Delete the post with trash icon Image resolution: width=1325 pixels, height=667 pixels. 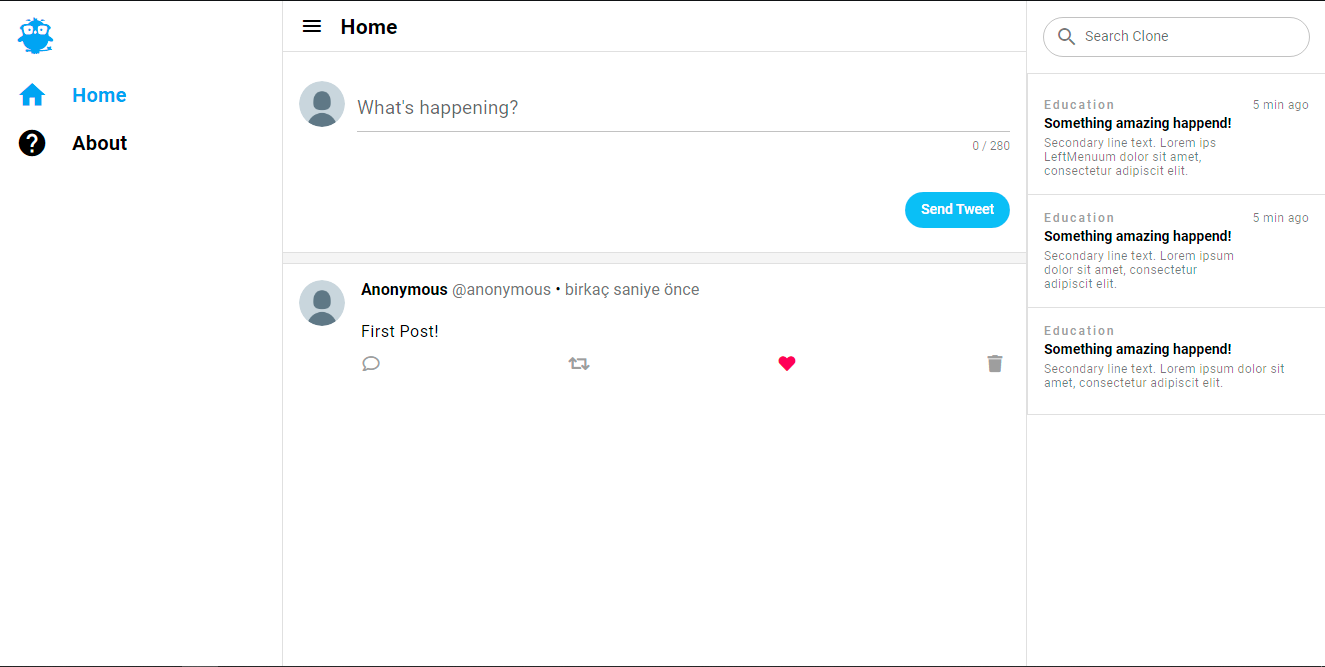pyautogui.click(x=995, y=363)
